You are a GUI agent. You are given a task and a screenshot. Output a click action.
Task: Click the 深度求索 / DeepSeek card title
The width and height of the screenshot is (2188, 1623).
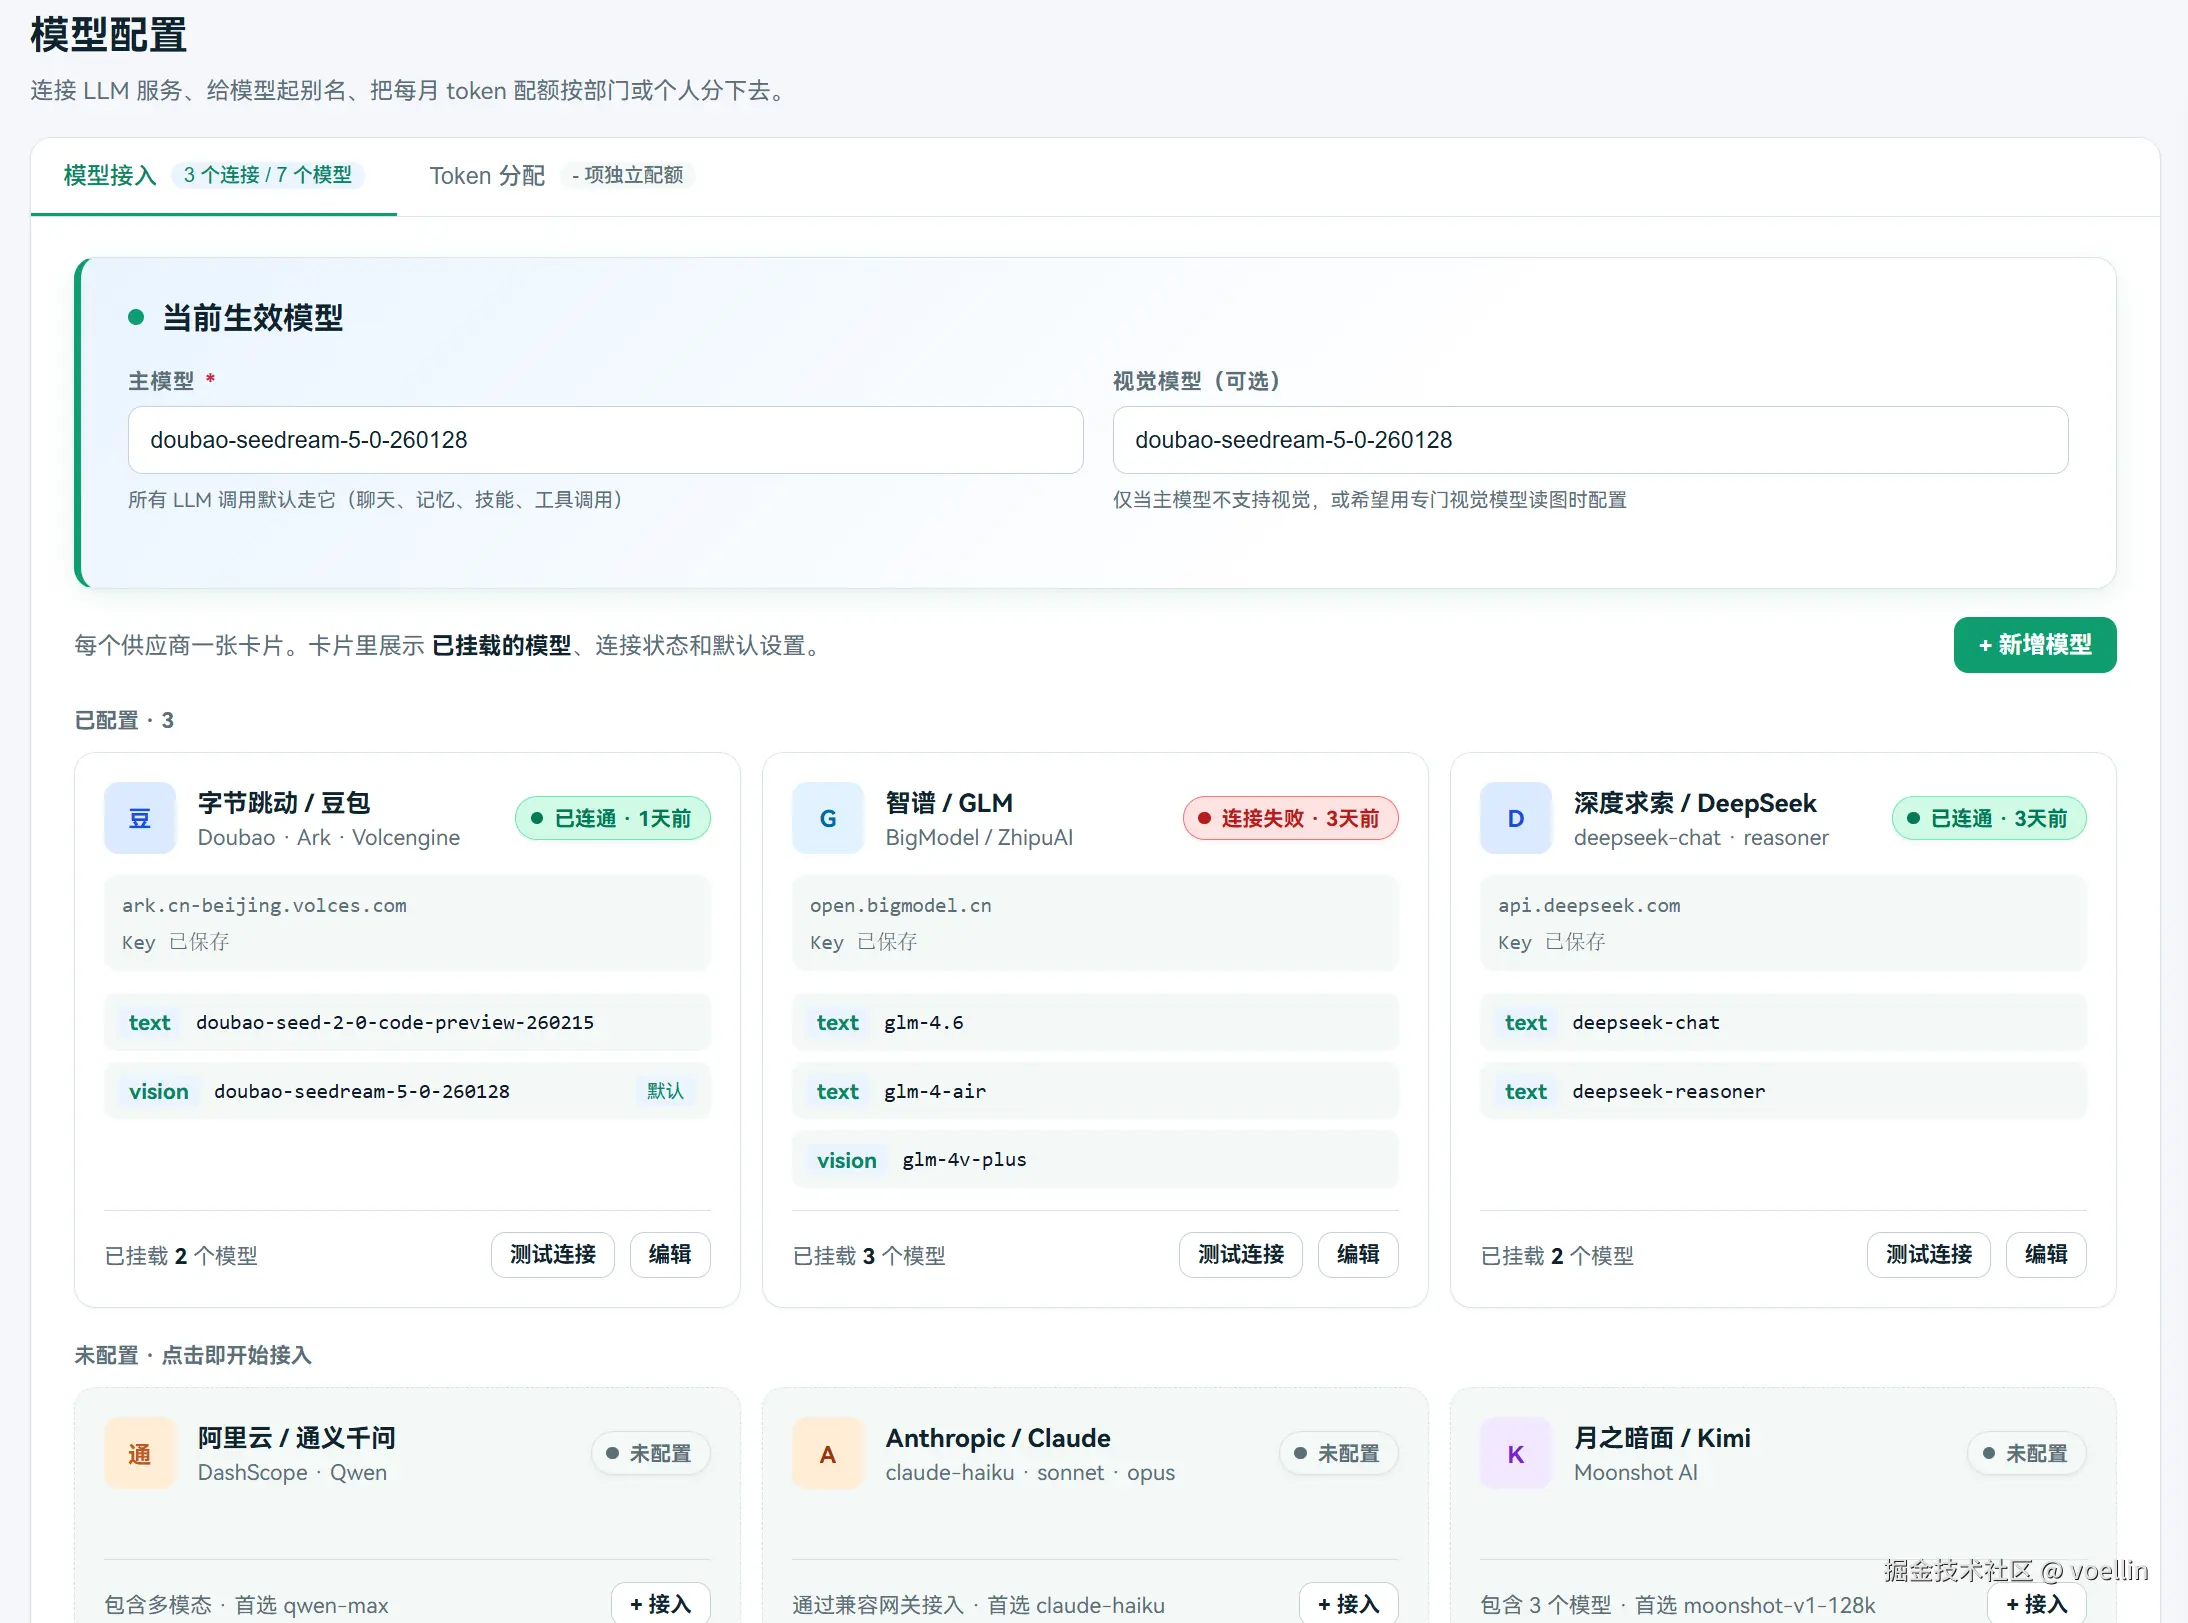(x=1695, y=803)
